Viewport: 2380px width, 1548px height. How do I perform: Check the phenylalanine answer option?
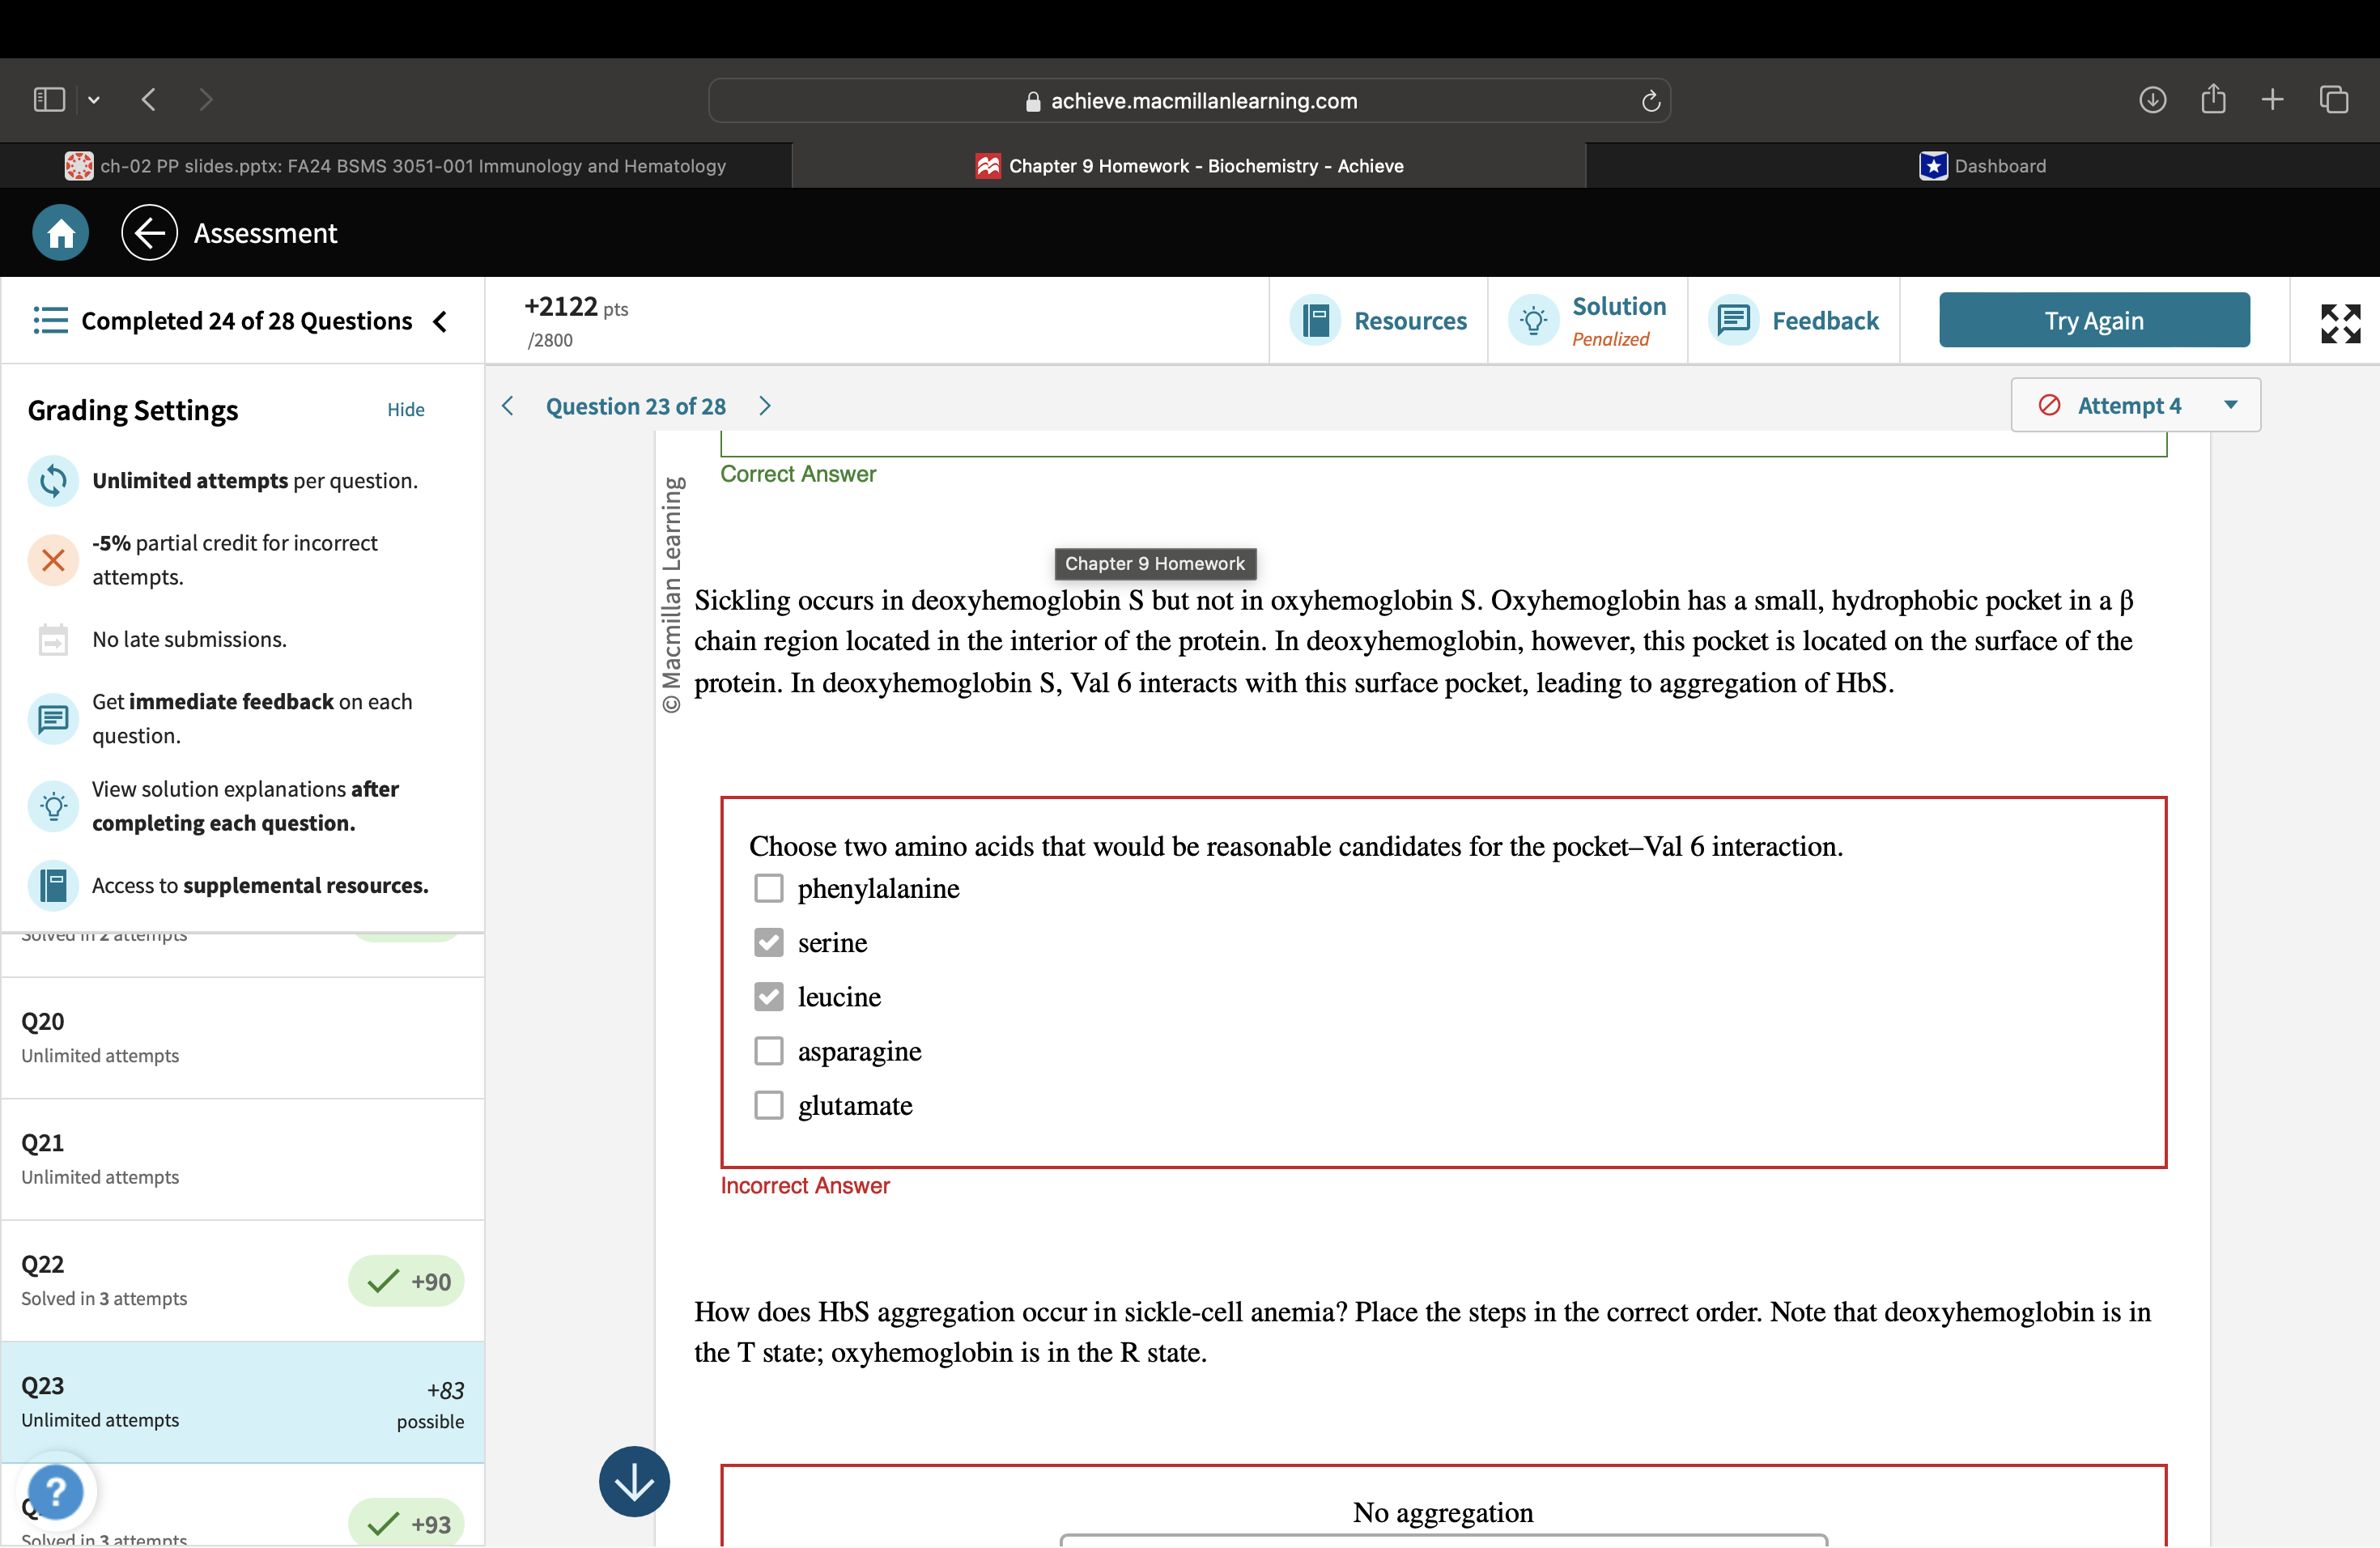click(x=768, y=888)
